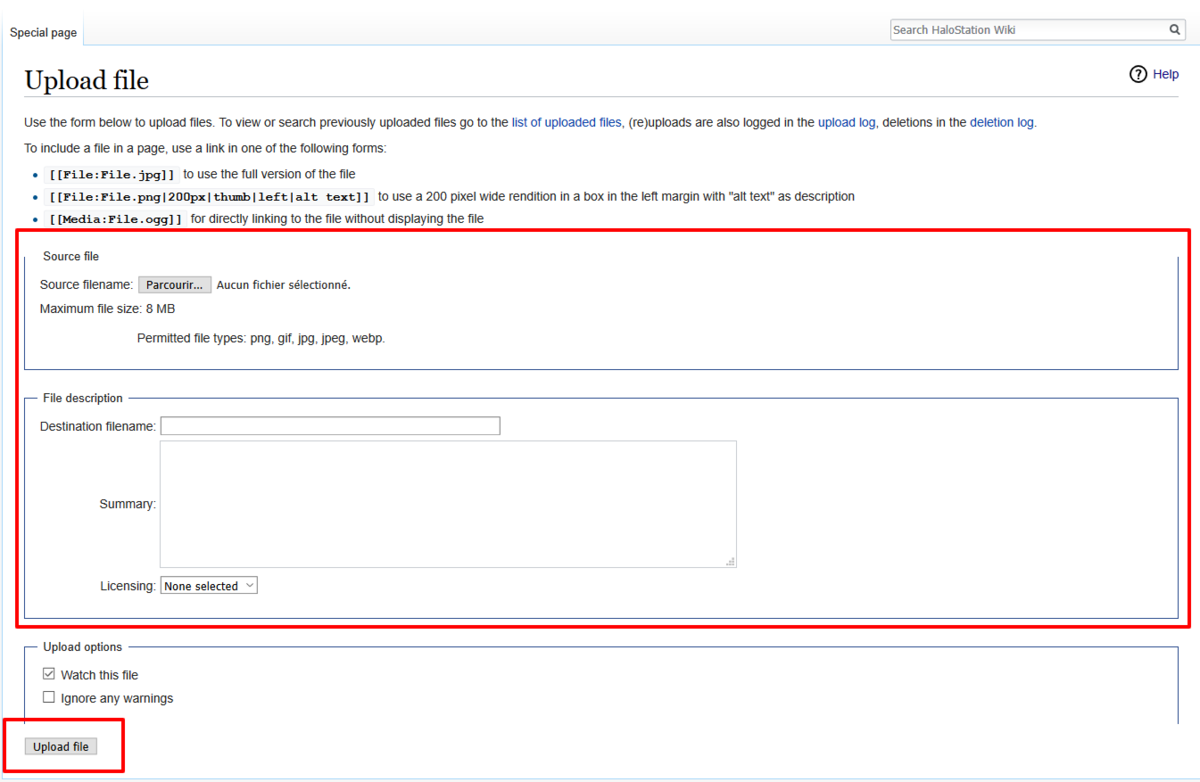Uncheck the "Watch this file" checkbox
The image size is (1200, 782).
click(48, 673)
